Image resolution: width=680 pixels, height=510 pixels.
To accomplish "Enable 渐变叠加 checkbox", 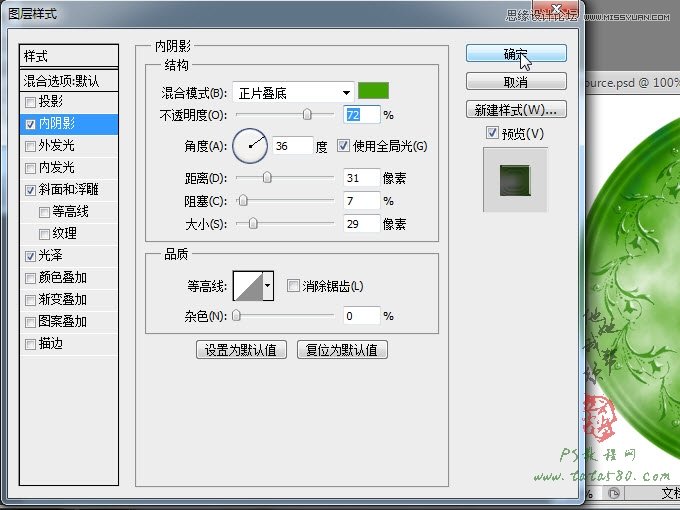I will (30, 301).
